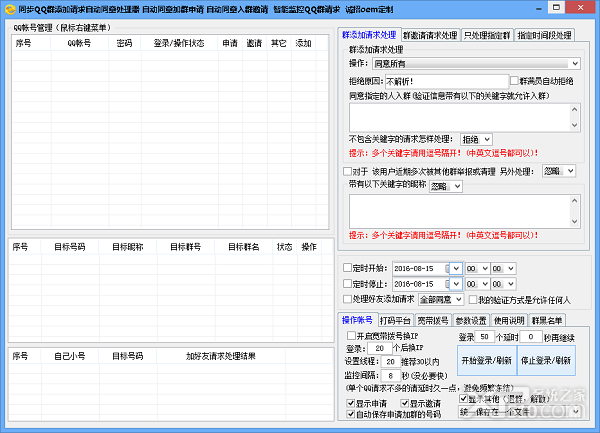This screenshot has width=600, height=433.
Task: Click the 邀请 column header
Action: click(x=254, y=43)
